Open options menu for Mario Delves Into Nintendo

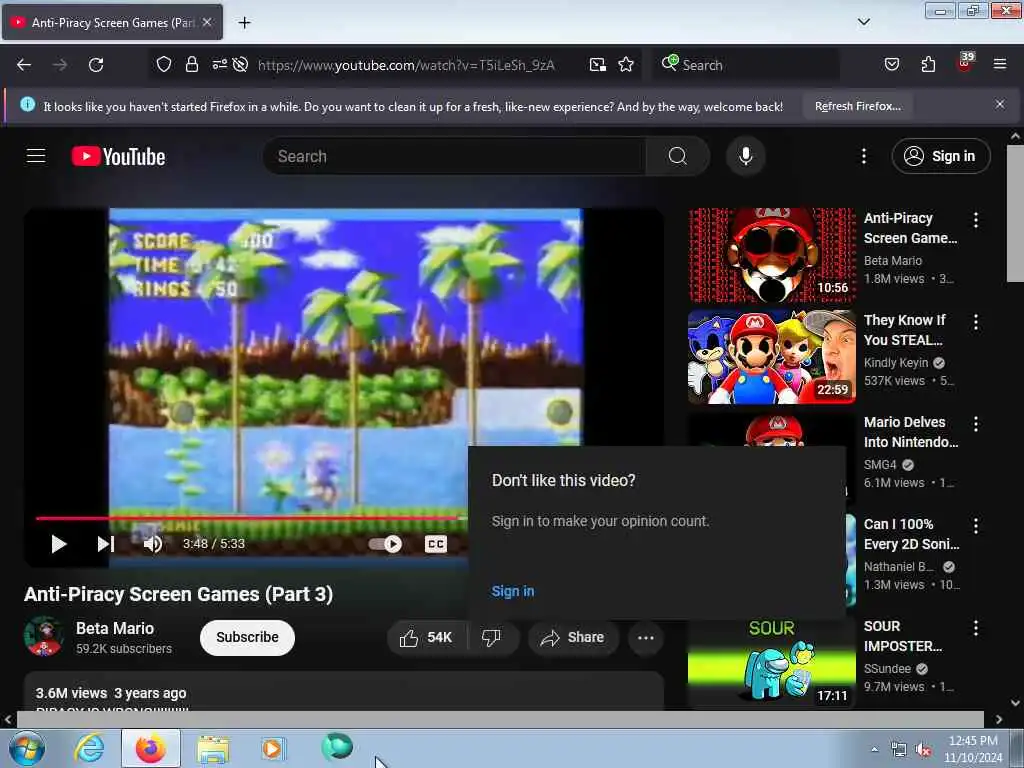coord(976,424)
